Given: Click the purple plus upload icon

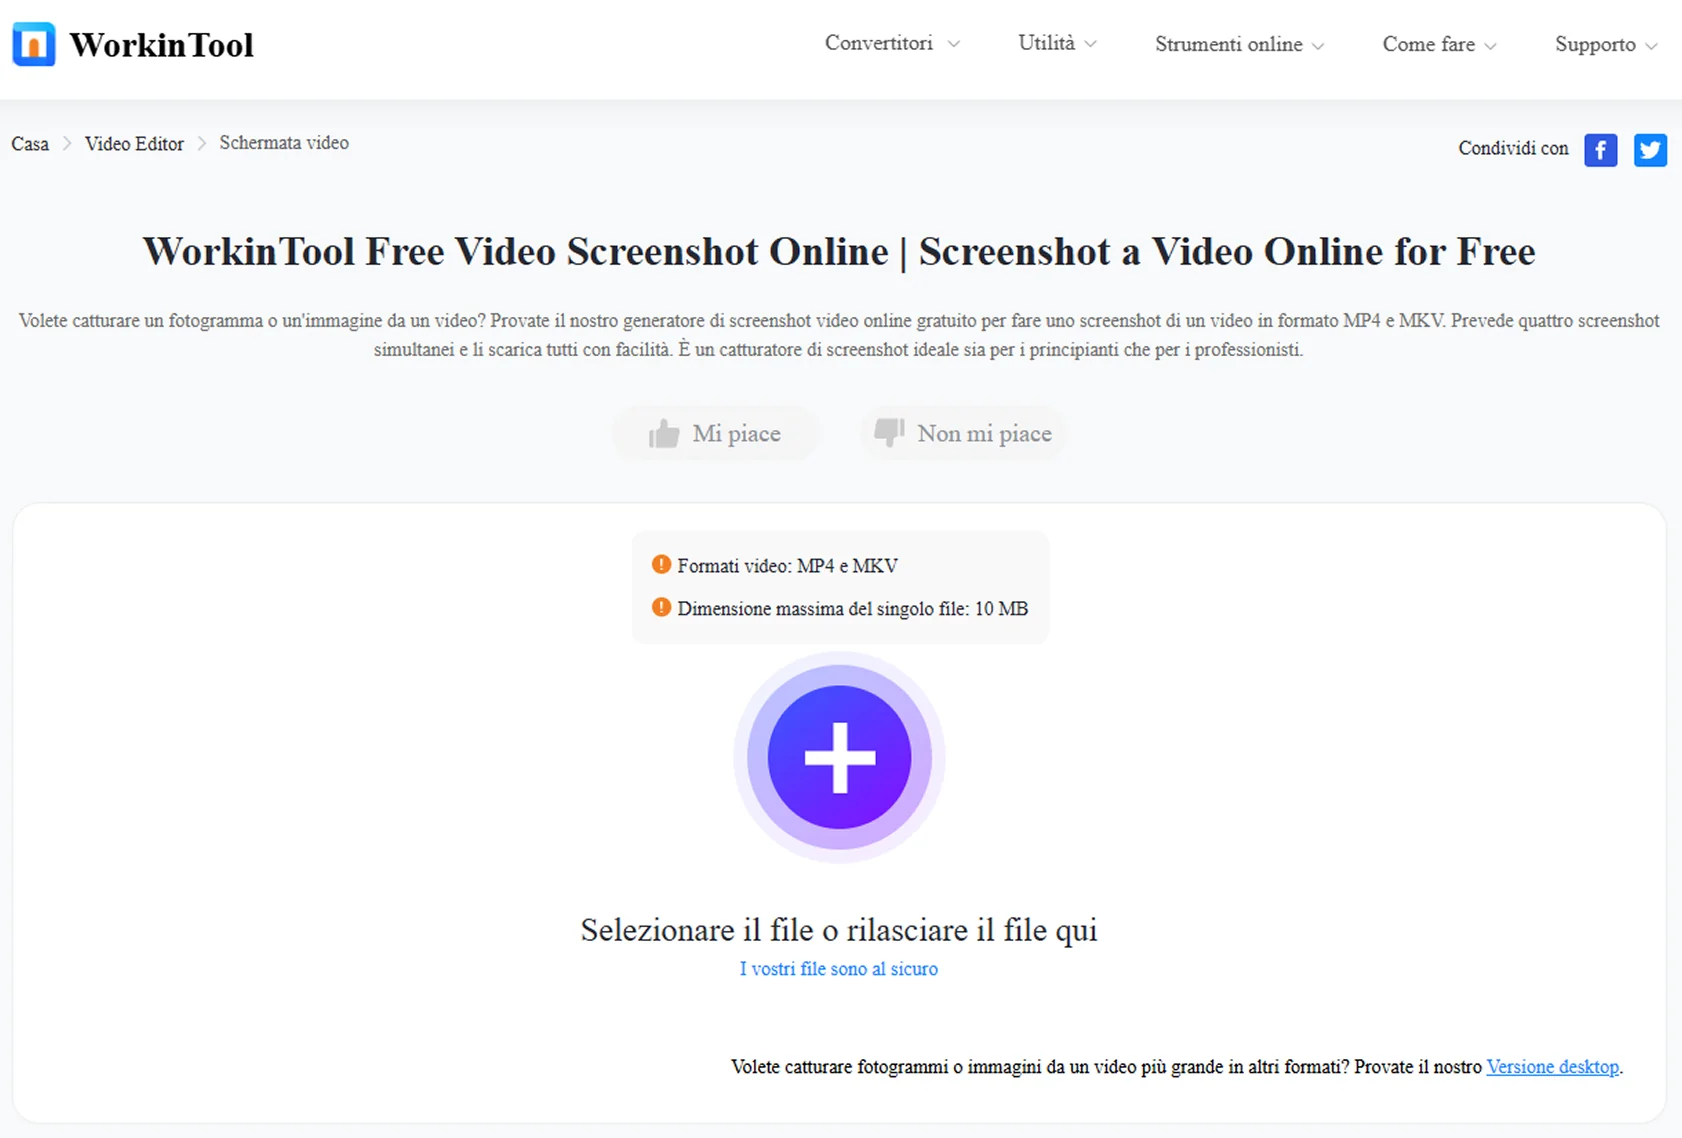Looking at the screenshot, I should pyautogui.click(x=839, y=757).
